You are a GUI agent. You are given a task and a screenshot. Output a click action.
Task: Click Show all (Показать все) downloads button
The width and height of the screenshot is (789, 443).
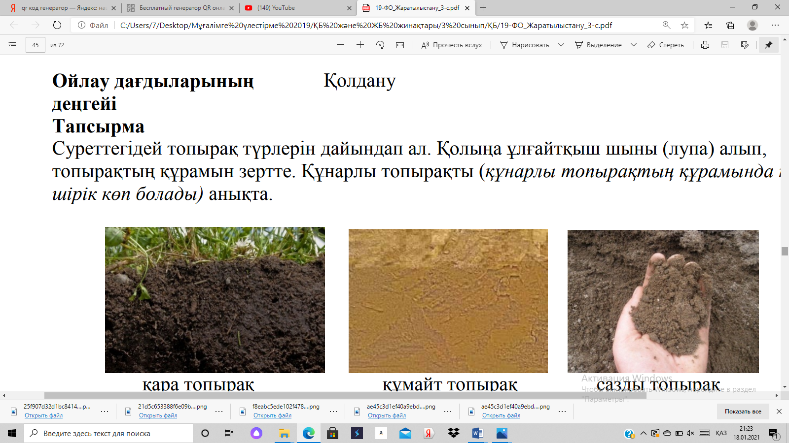click(743, 411)
